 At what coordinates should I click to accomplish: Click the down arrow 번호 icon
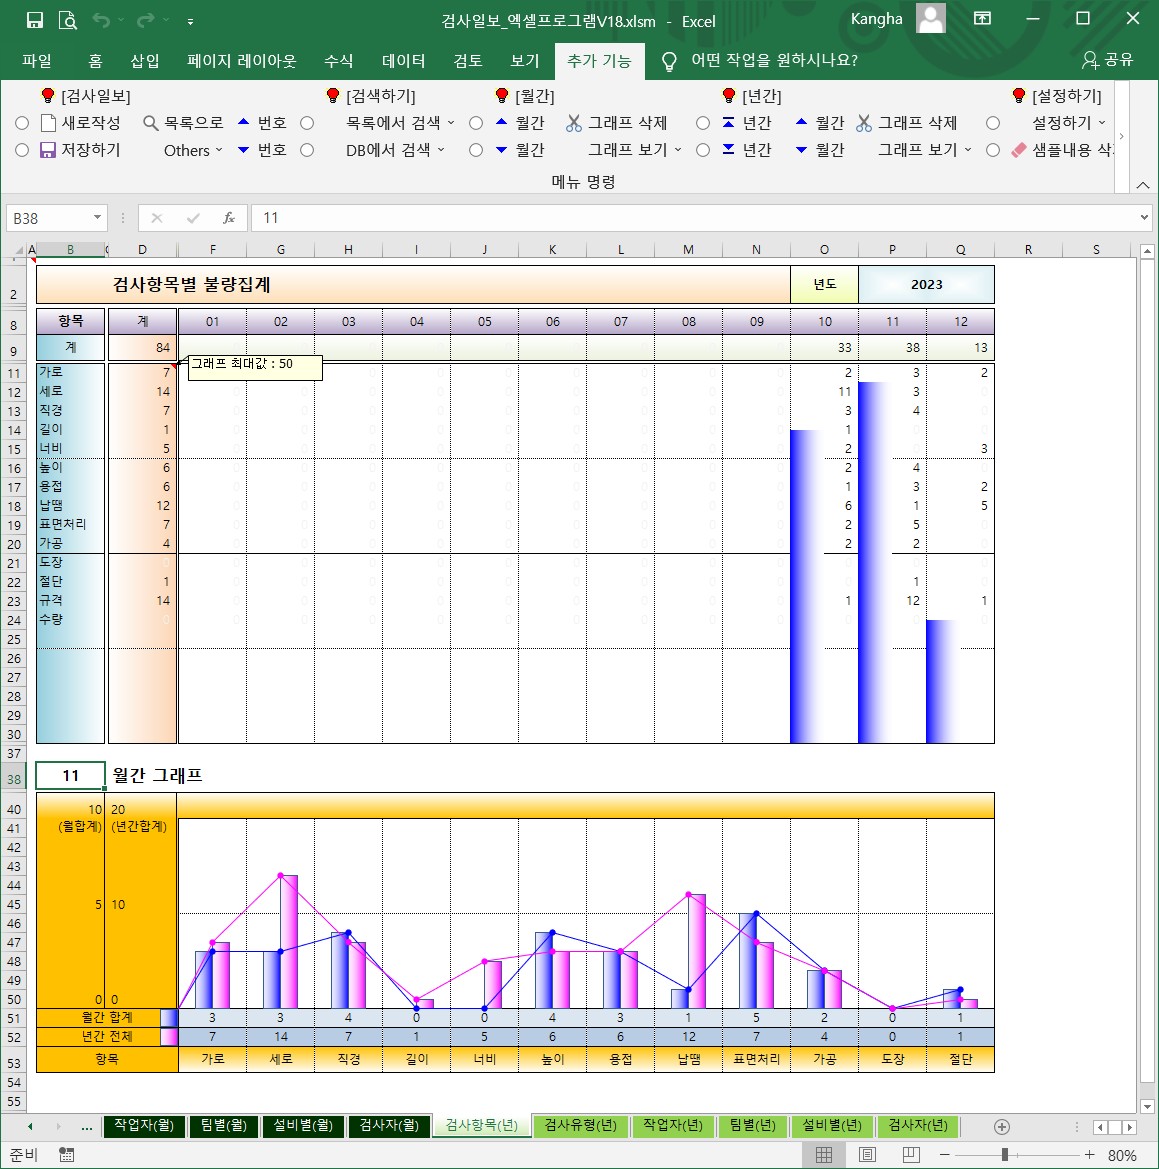pyautogui.click(x=244, y=150)
